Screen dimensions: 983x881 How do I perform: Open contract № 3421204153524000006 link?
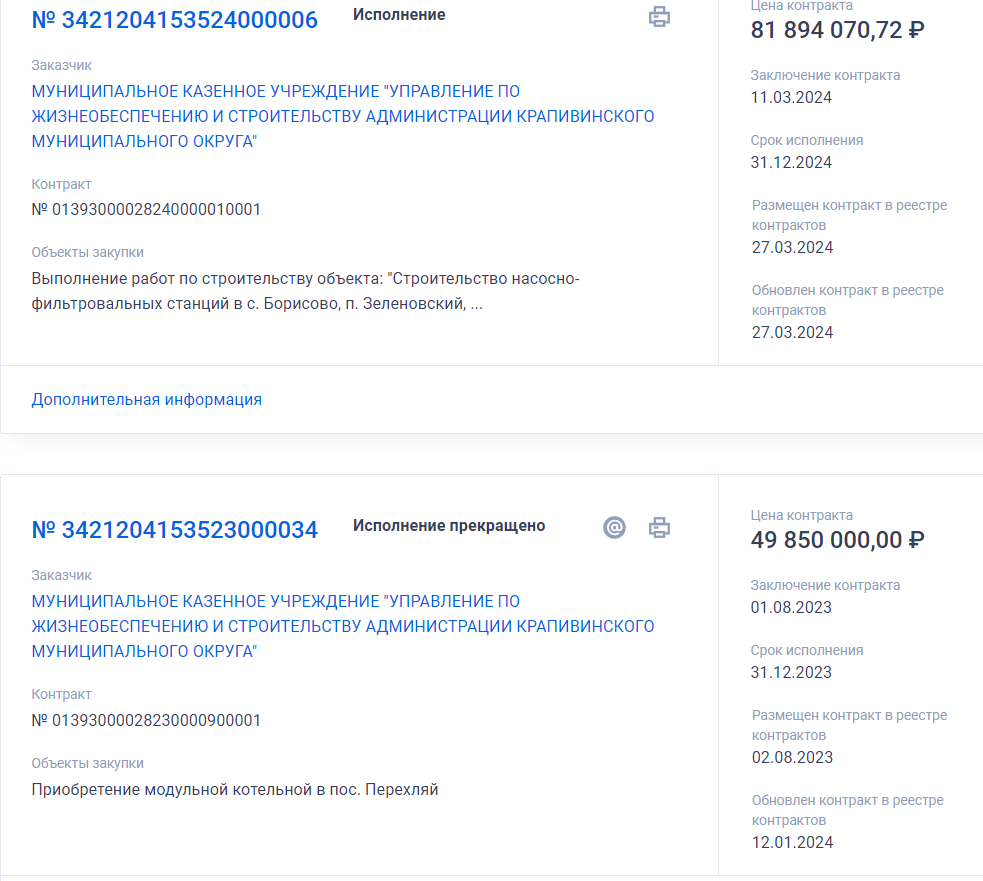(175, 20)
